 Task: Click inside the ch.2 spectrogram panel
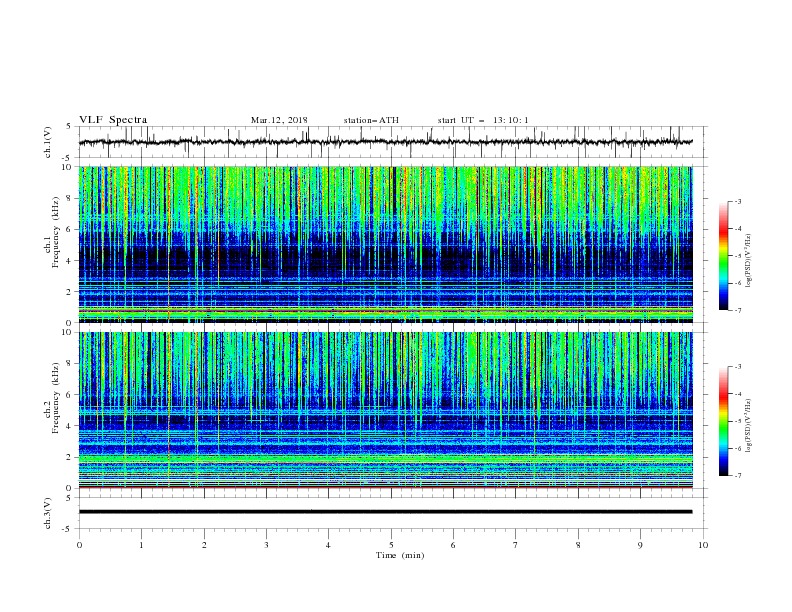386,410
